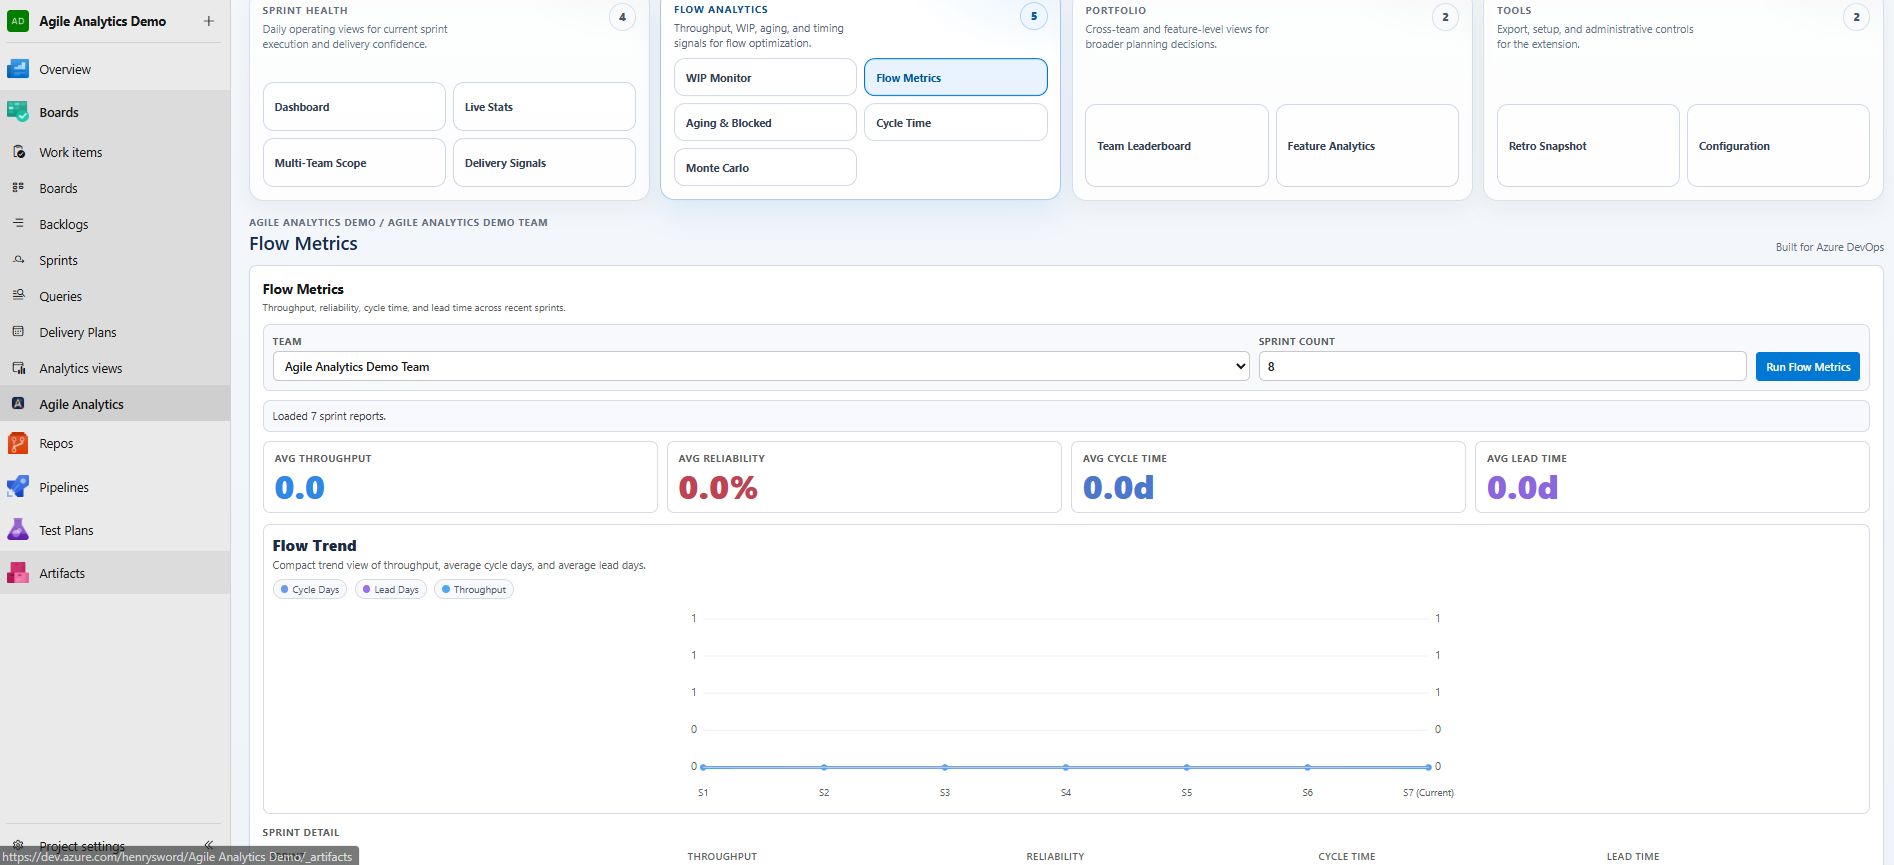The width and height of the screenshot is (1894, 865).
Task: Open Feature Analytics view
Action: click(1367, 146)
